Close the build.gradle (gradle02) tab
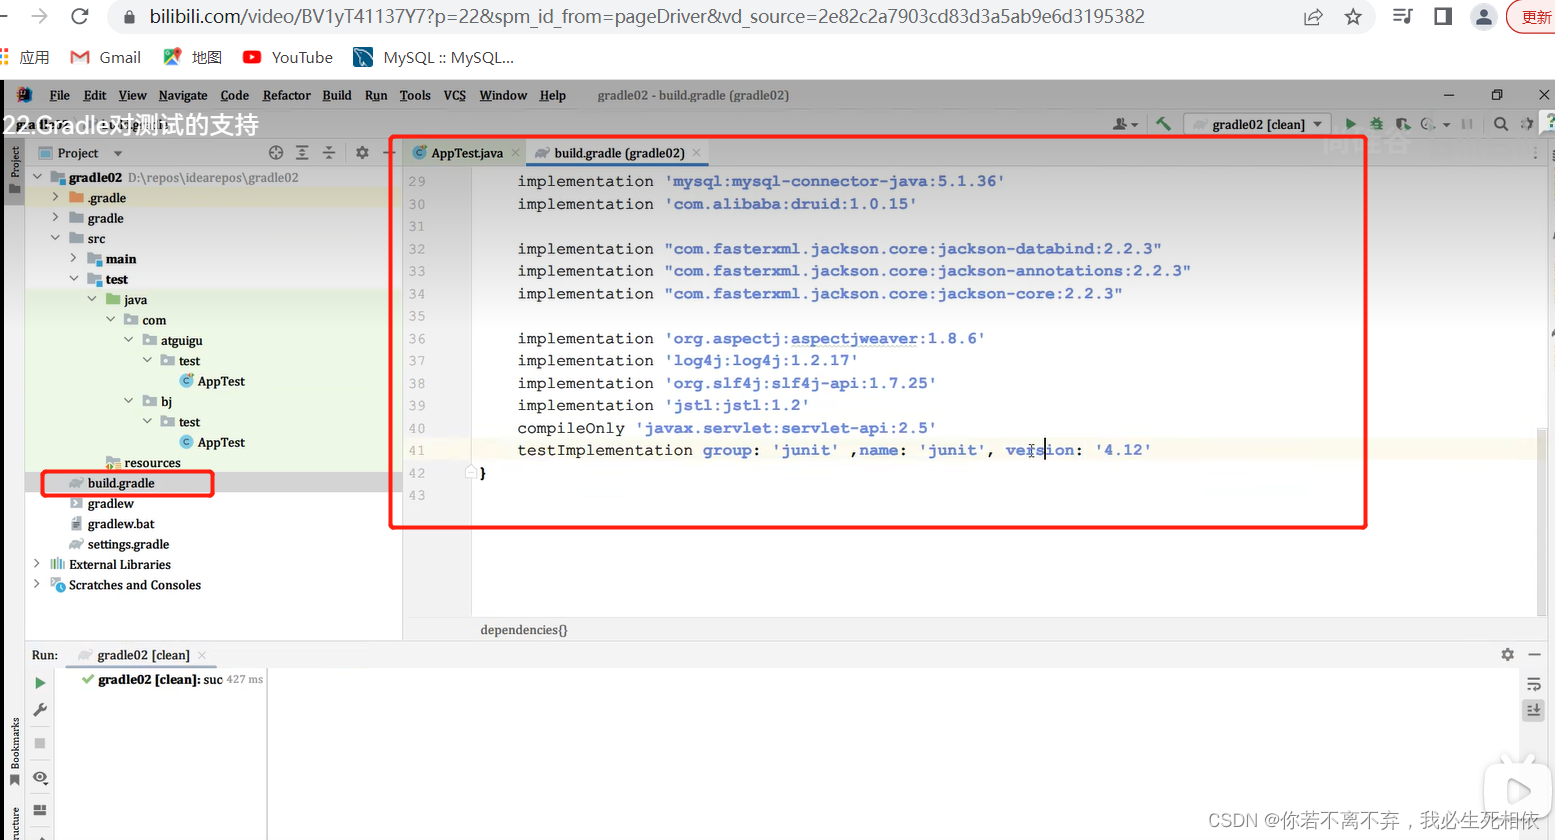 coord(697,153)
